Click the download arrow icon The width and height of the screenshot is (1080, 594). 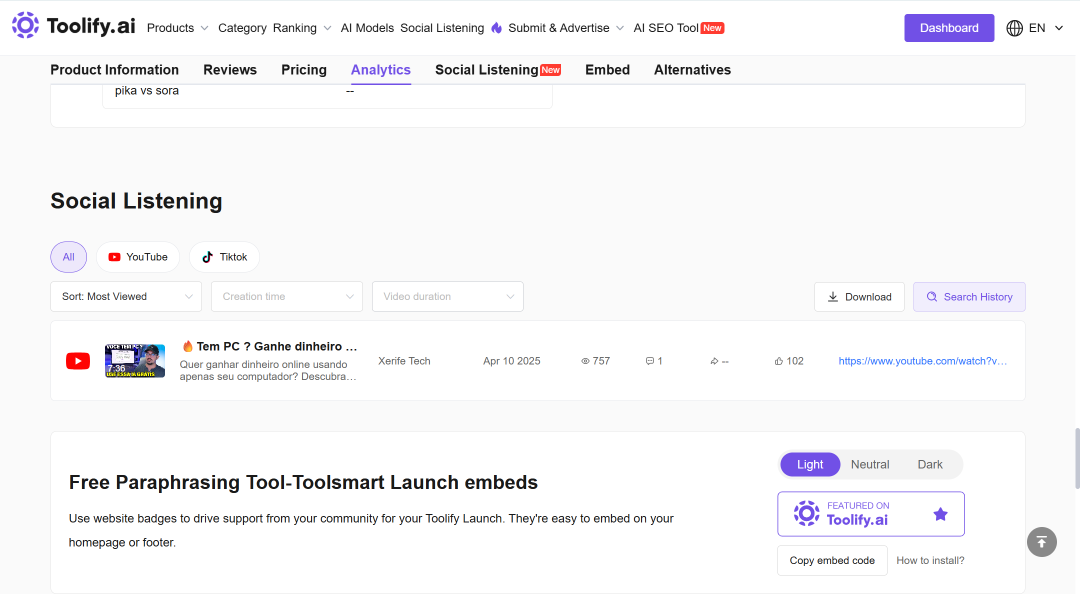tap(833, 297)
